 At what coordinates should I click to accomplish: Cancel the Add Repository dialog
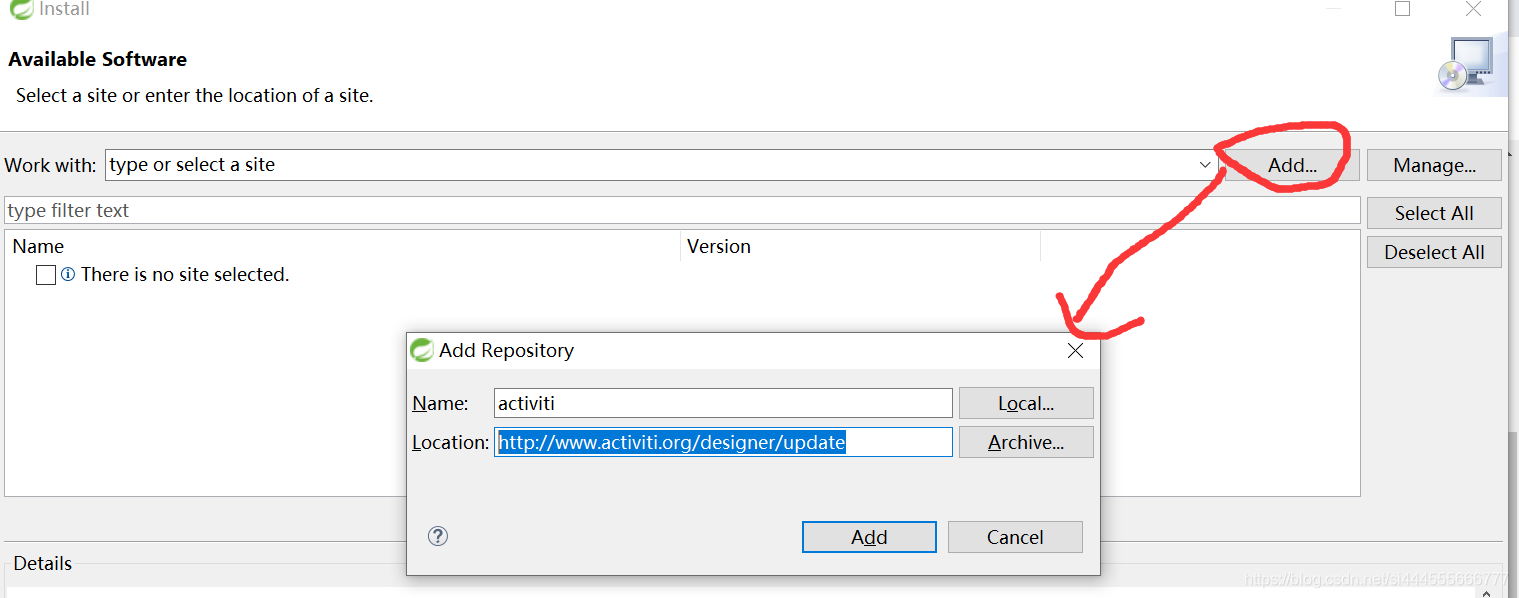pyautogui.click(x=1015, y=537)
